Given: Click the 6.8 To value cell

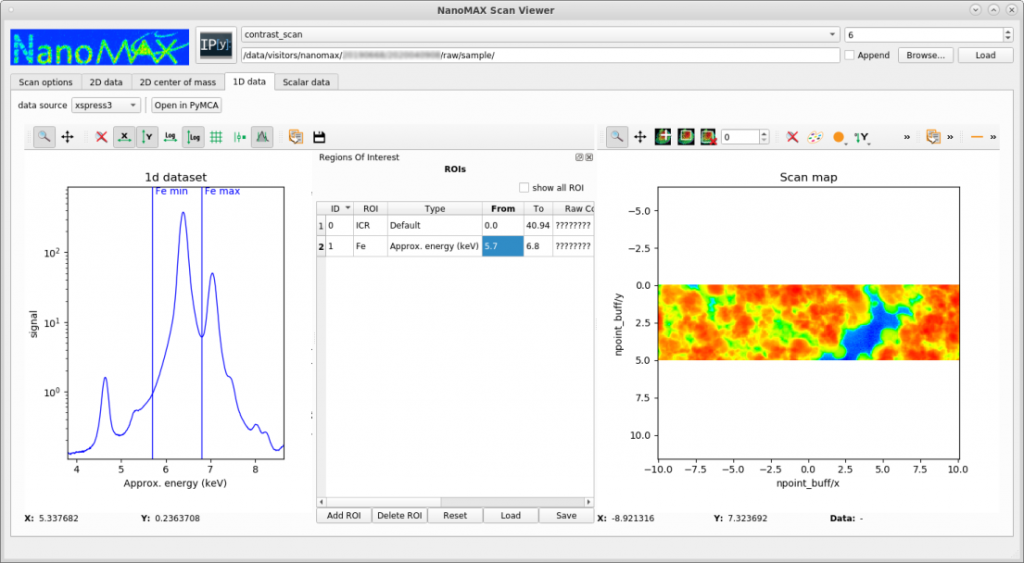Looking at the screenshot, I should point(538,246).
